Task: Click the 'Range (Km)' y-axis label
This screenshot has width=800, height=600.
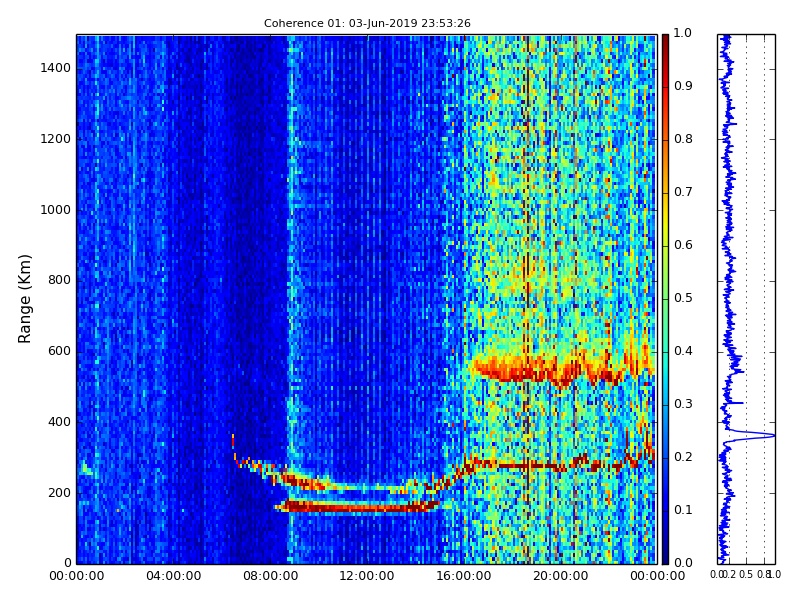Action: coord(24,299)
